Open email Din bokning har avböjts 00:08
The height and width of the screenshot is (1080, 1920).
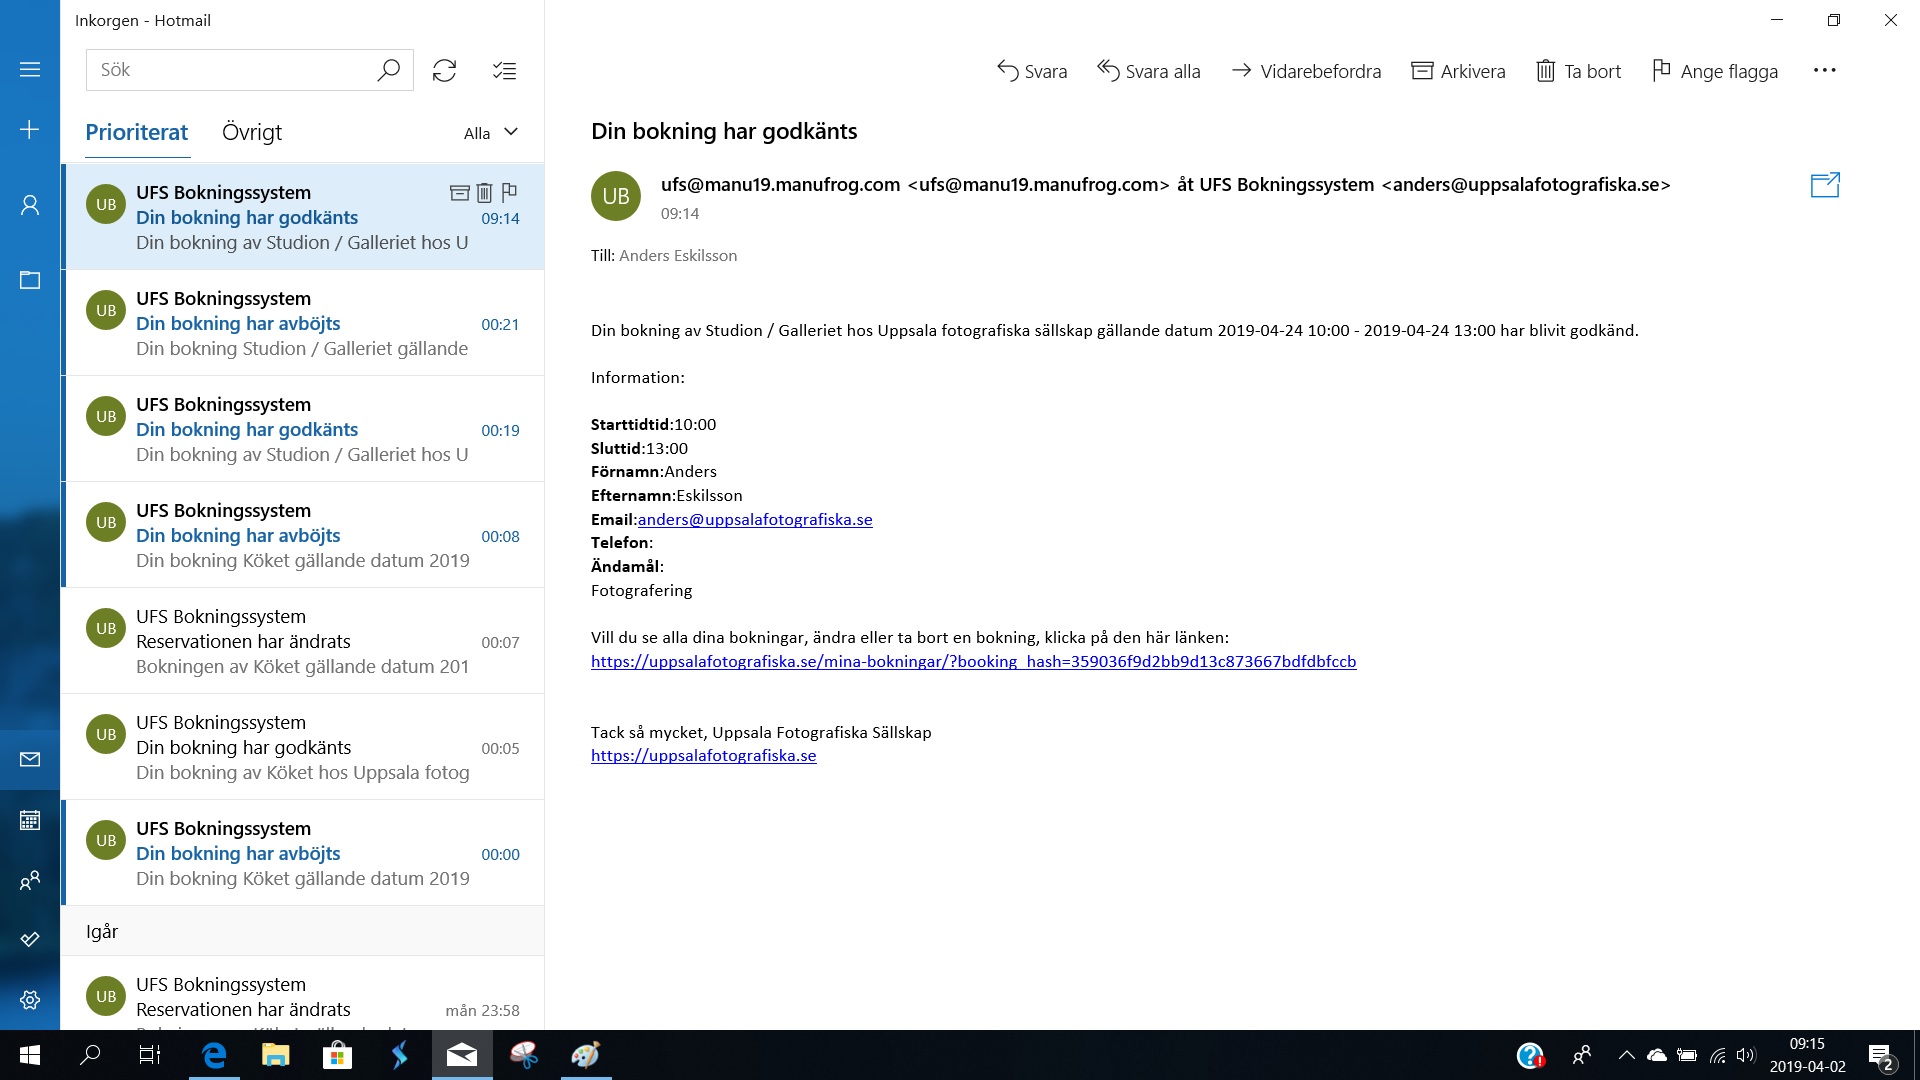[x=303, y=535]
